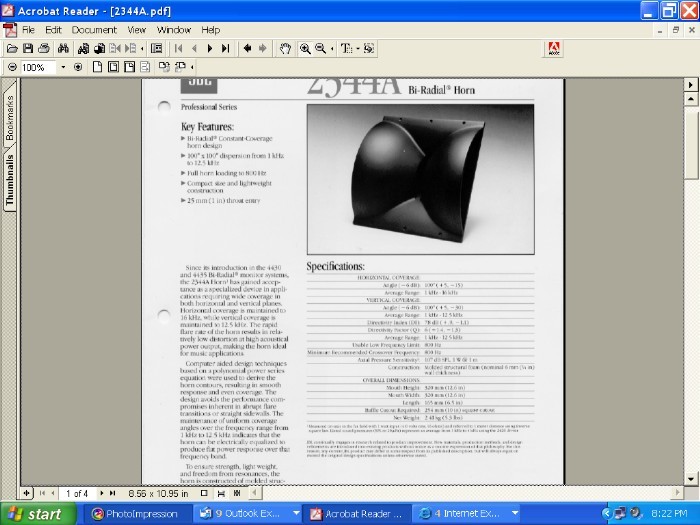Viewport: 700px width, 525px height.
Task: Expand the Internet Explorer taskbar group arrow
Action: click(515, 514)
